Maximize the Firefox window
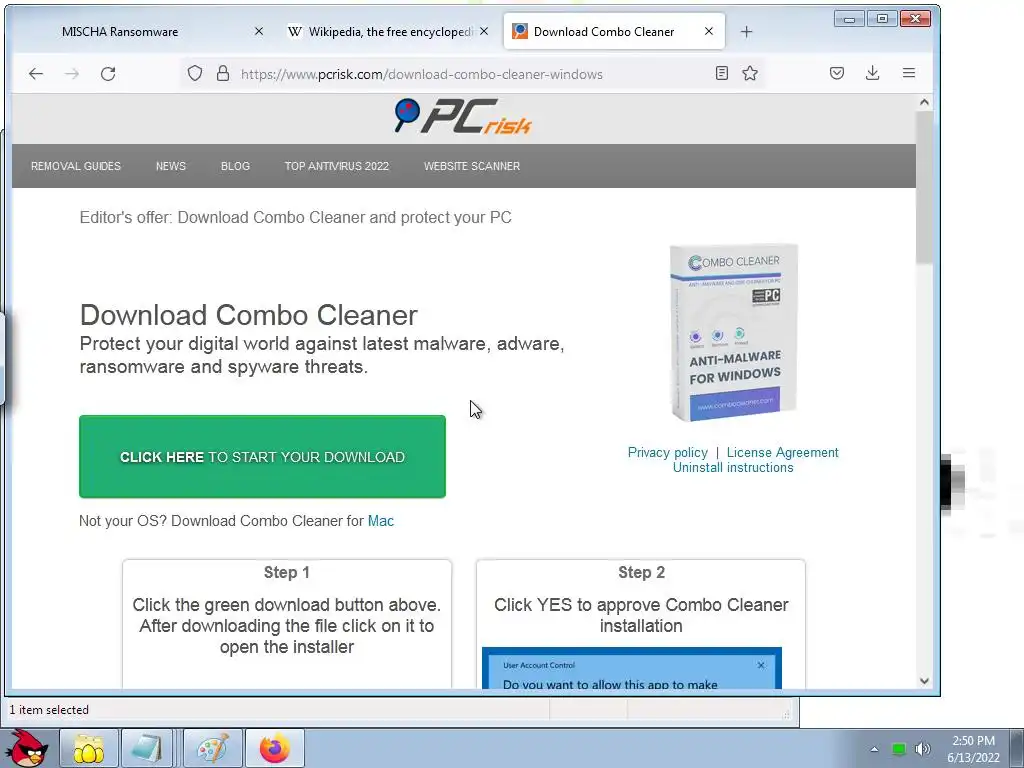This screenshot has width=1024, height=768. click(882, 19)
